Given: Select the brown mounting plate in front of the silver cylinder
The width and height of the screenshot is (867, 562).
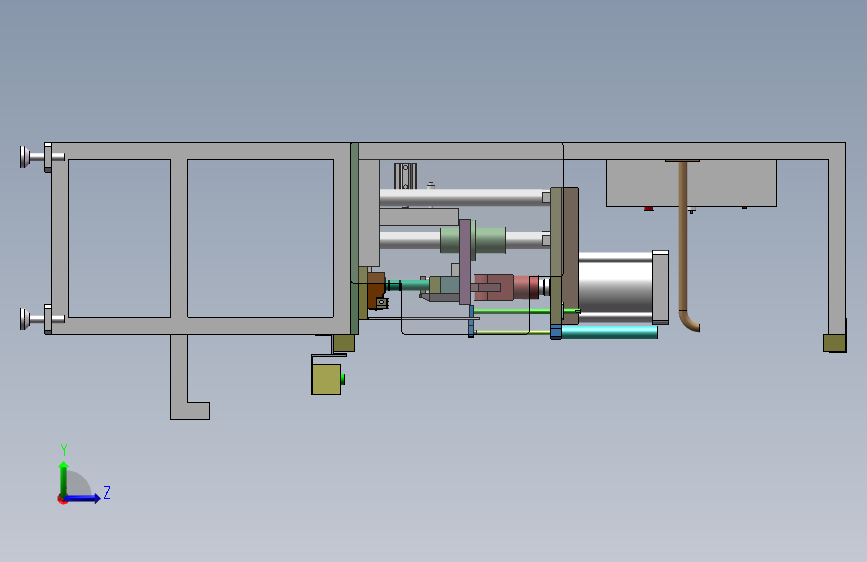Looking at the screenshot, I should (x=570, y=256).
